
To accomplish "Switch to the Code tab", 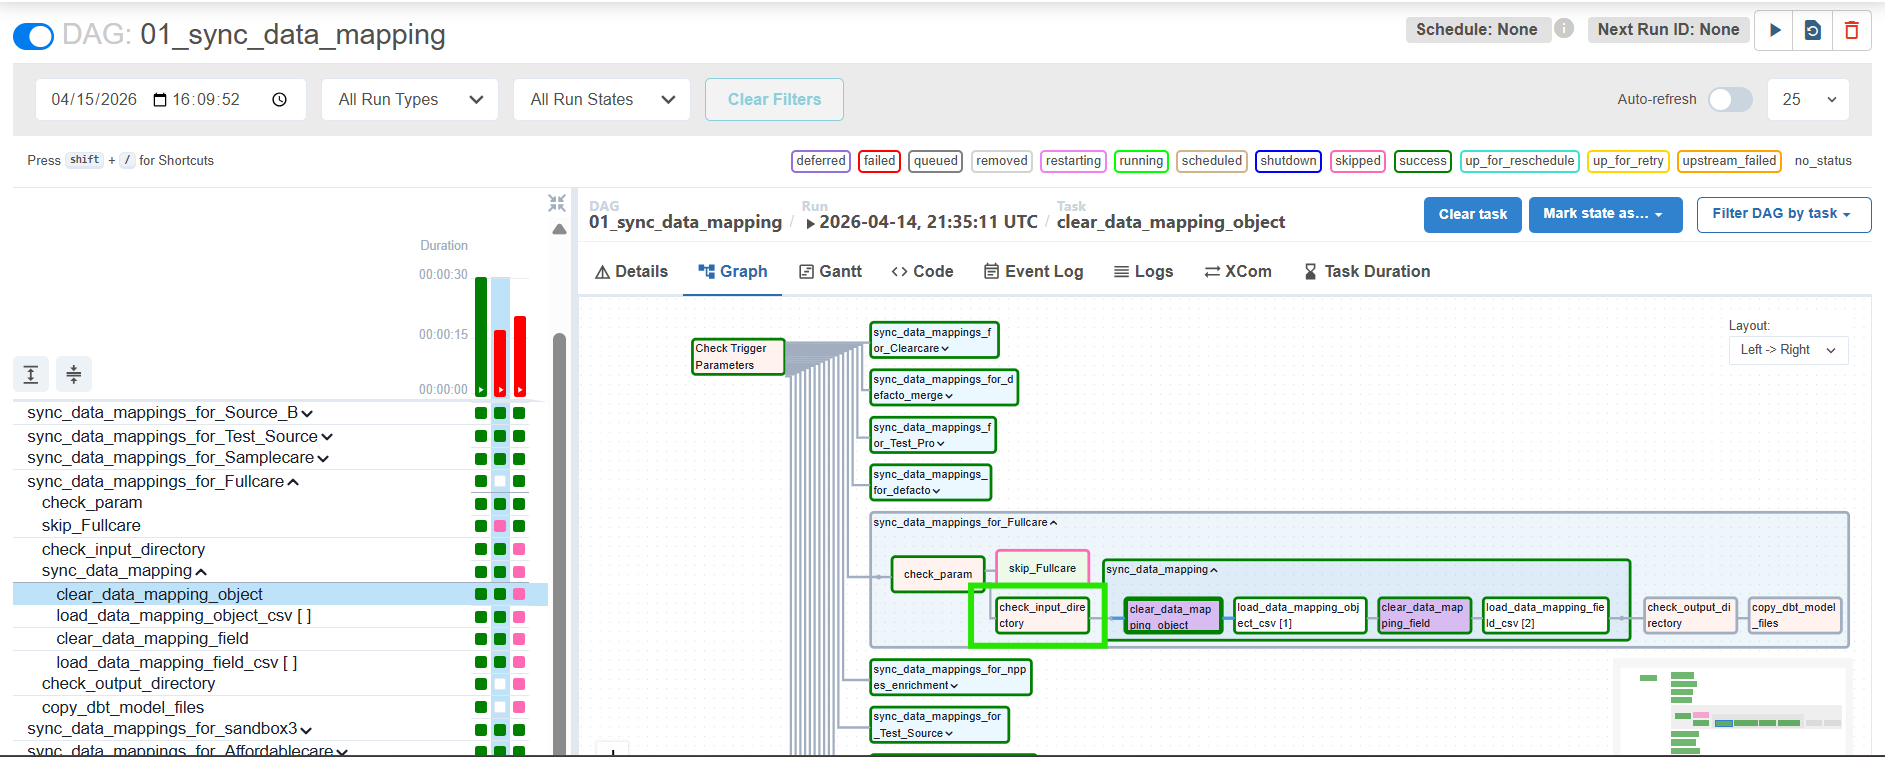I will pyautogui.click(x=922, y=272).
